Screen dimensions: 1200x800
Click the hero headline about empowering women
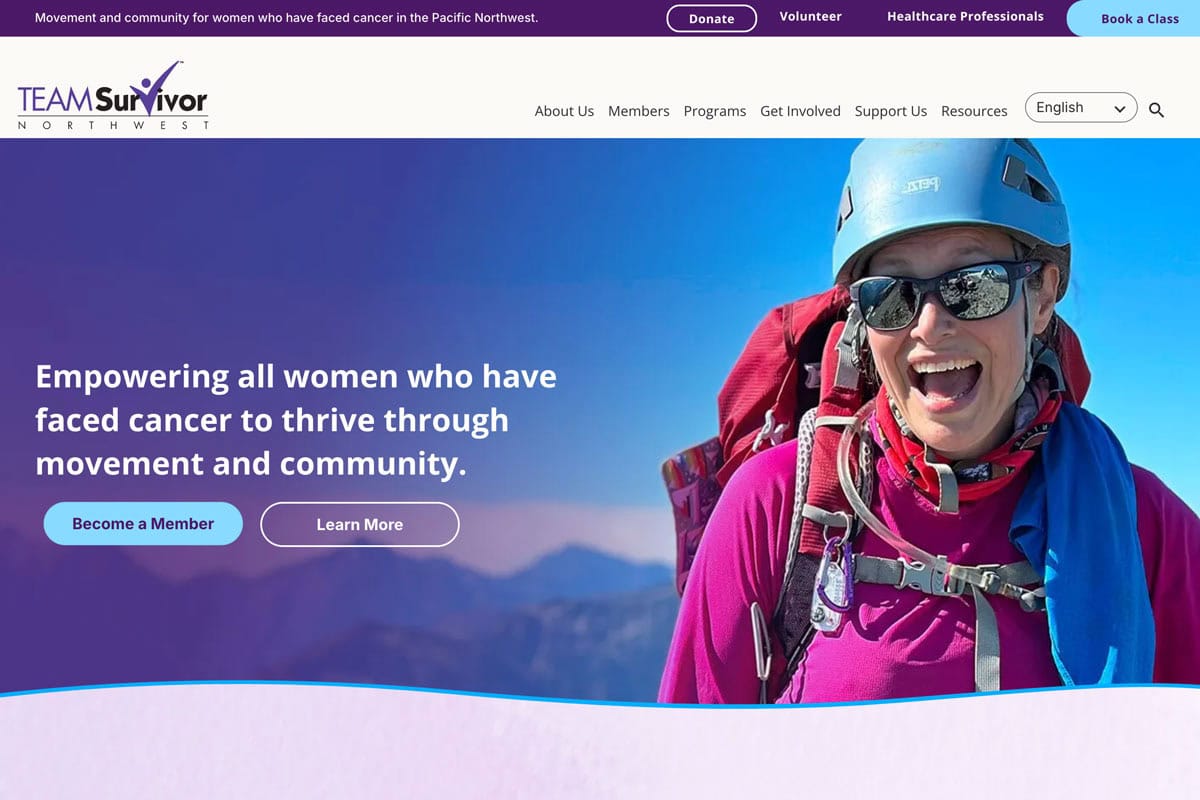click(296, 420)
